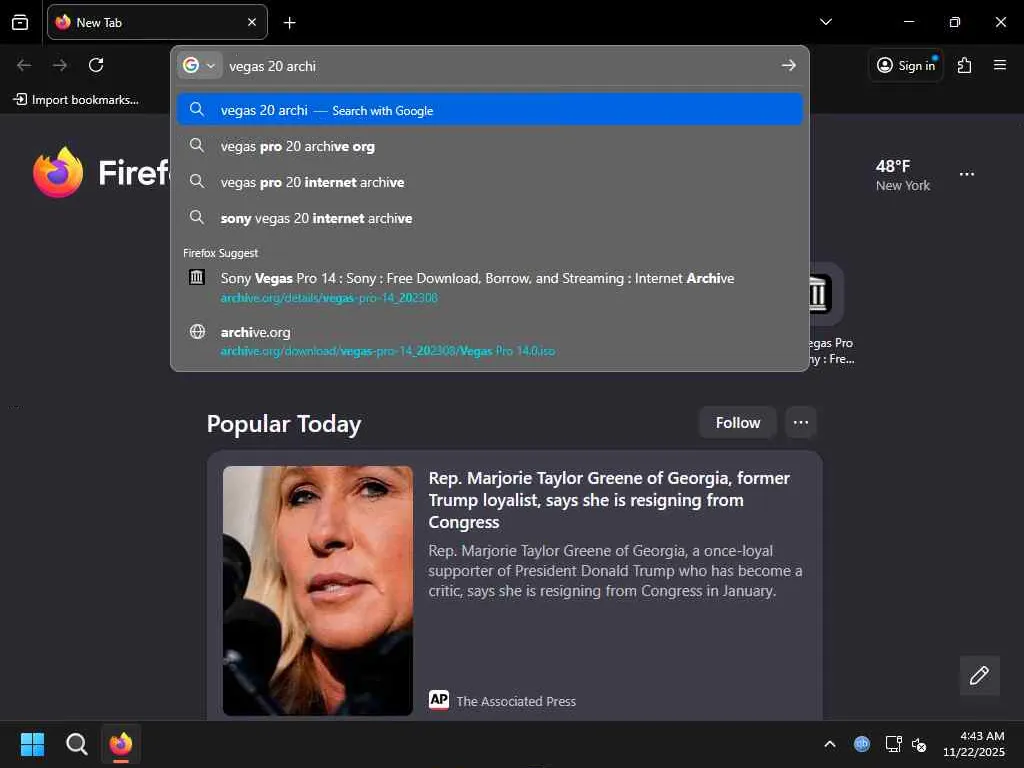Reload the current page
This screenshot has width=1024, height=768.
pos(96,65)
